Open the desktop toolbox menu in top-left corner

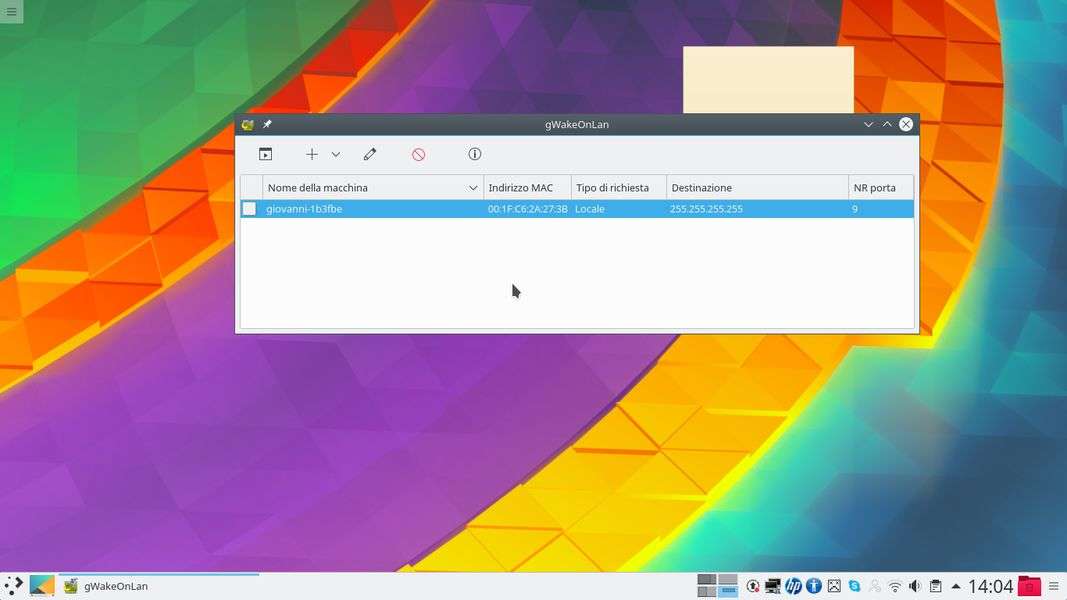(12, 12)
